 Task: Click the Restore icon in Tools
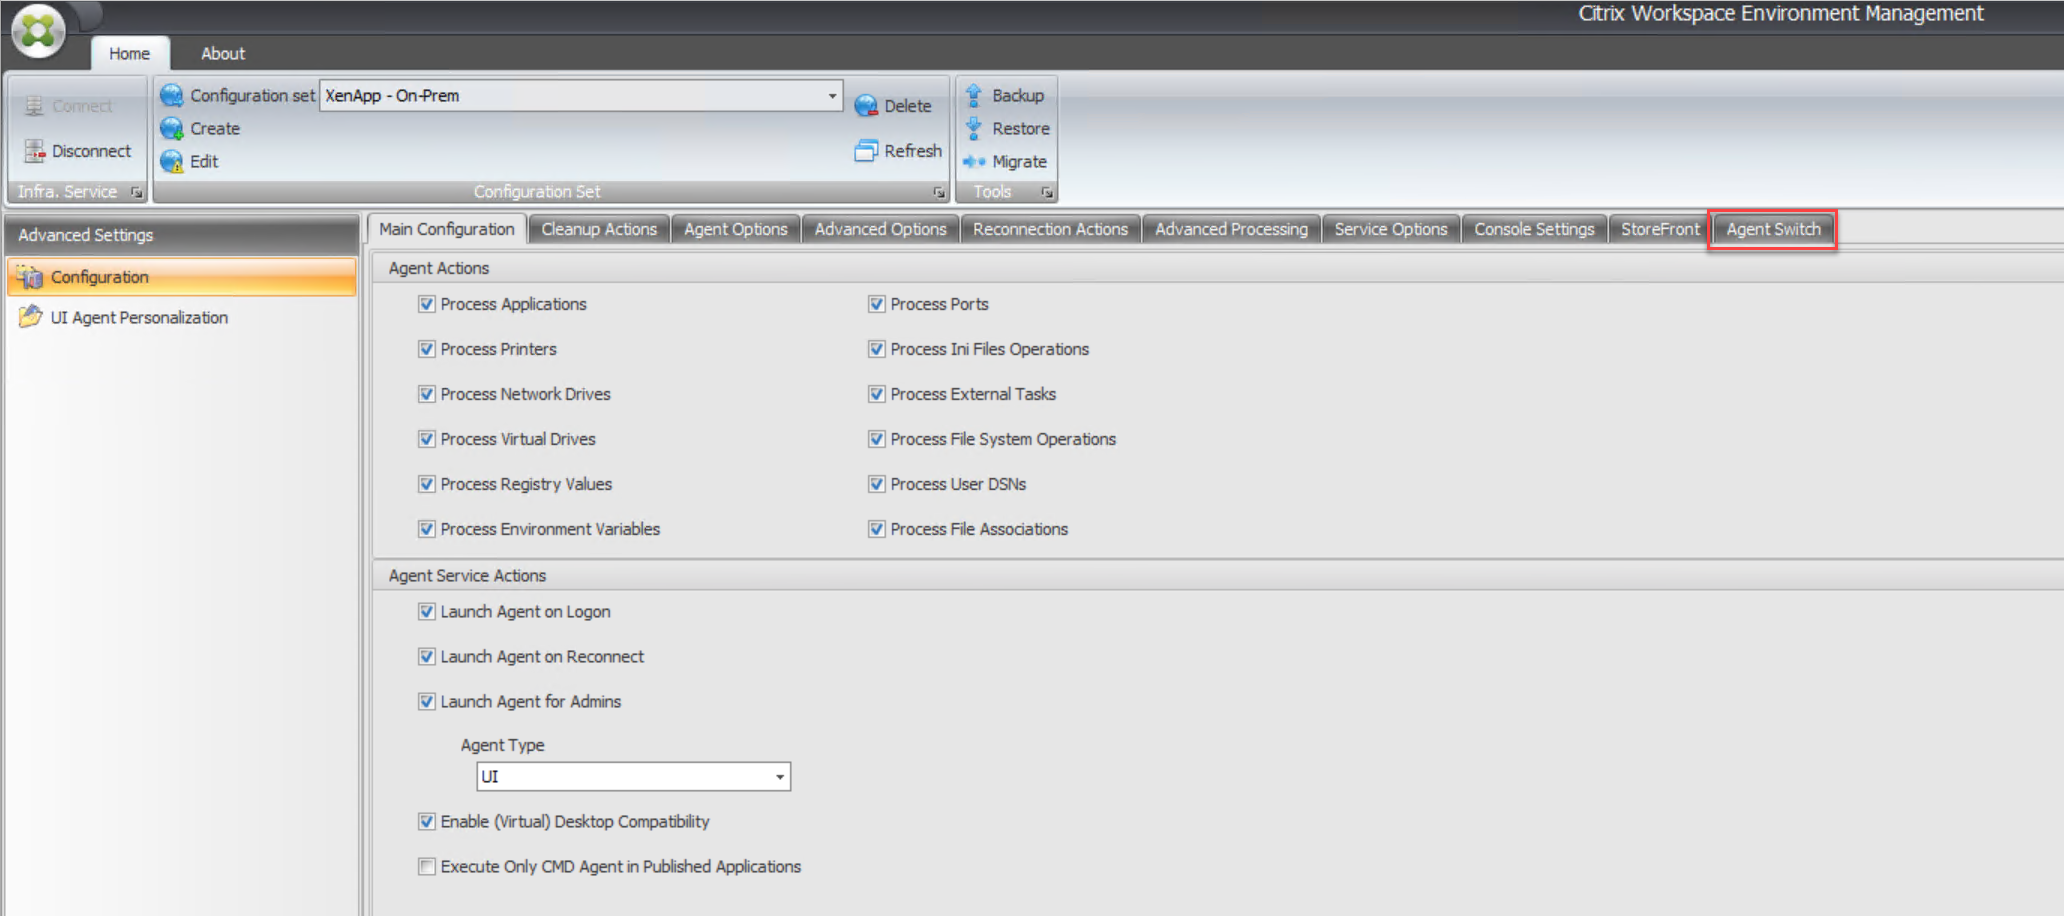pyautogui.click(x=973, y=129)
